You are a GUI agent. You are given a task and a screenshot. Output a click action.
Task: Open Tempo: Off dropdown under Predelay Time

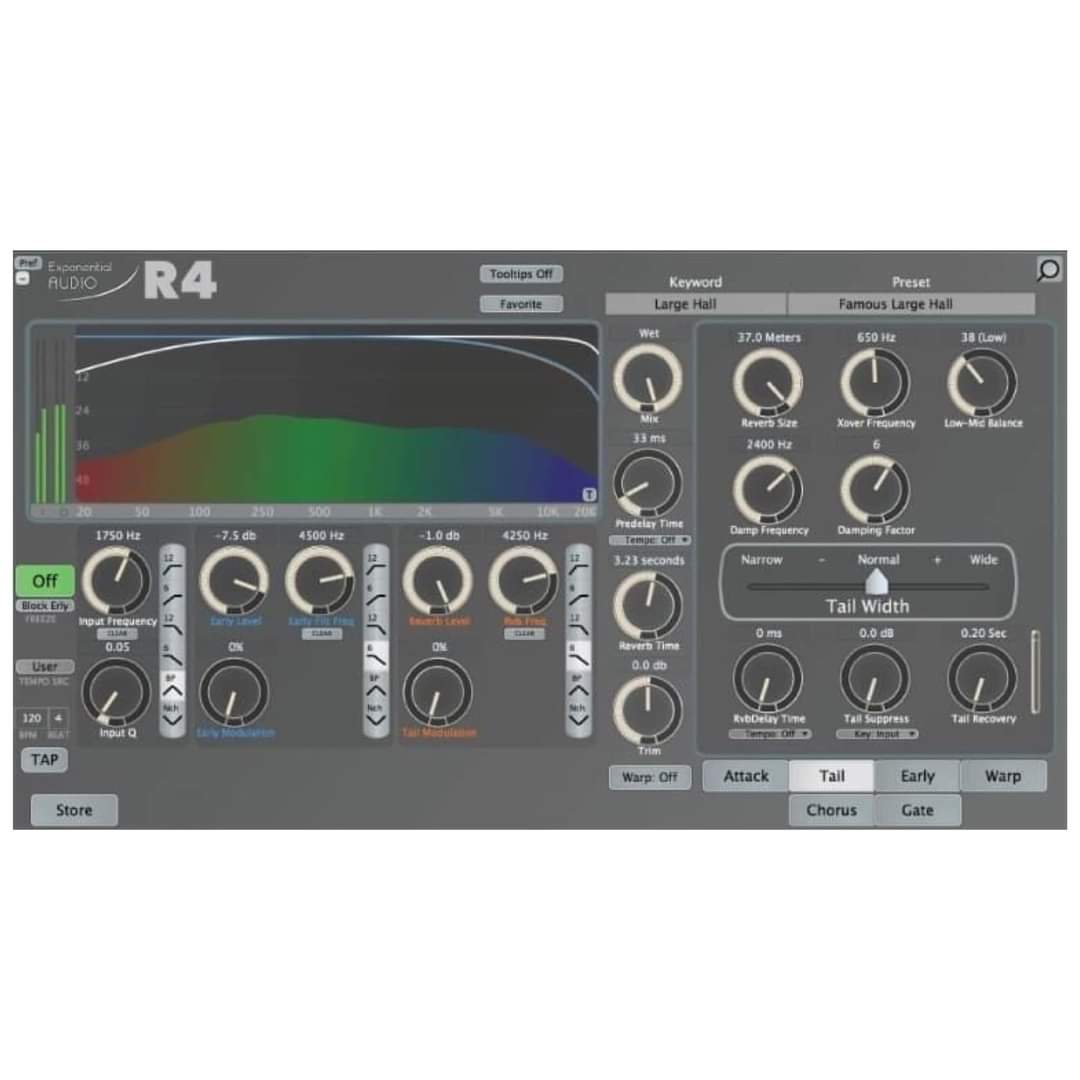pyautogui.click(x=650, y=540)
